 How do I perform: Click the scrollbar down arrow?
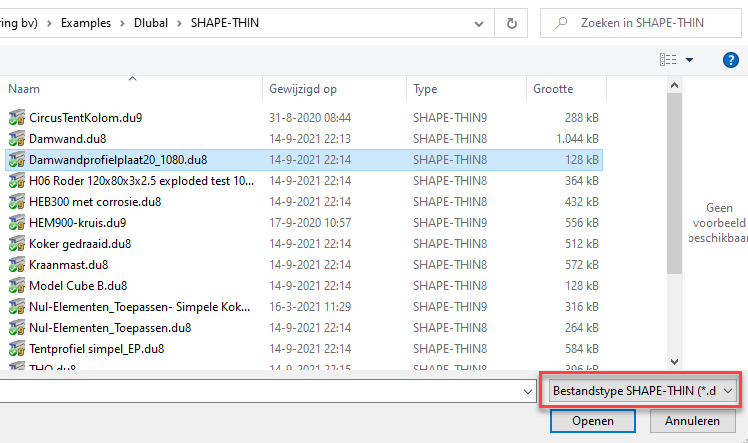[x=674, y=362]
